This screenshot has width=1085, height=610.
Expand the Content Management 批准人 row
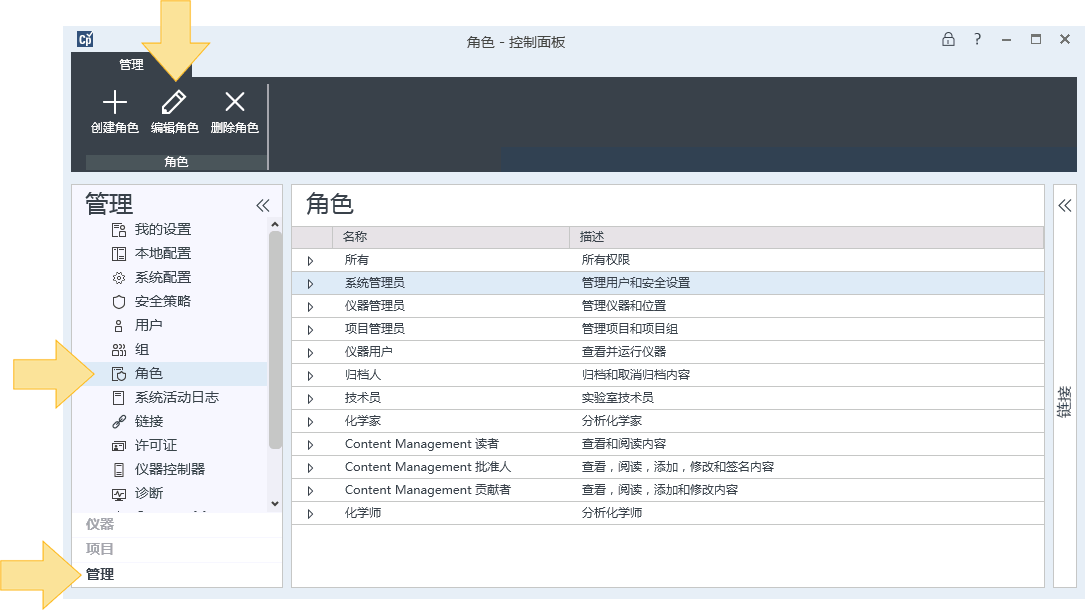point(310,468)
